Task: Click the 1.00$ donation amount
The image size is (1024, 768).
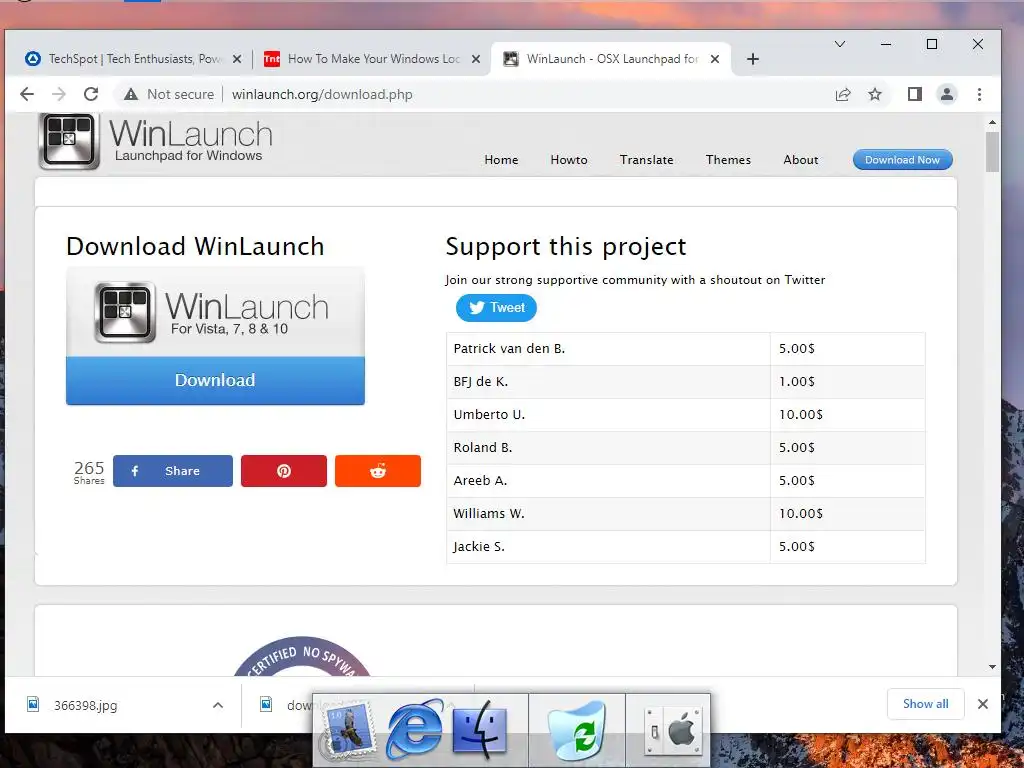Action: tap(797, 381)
